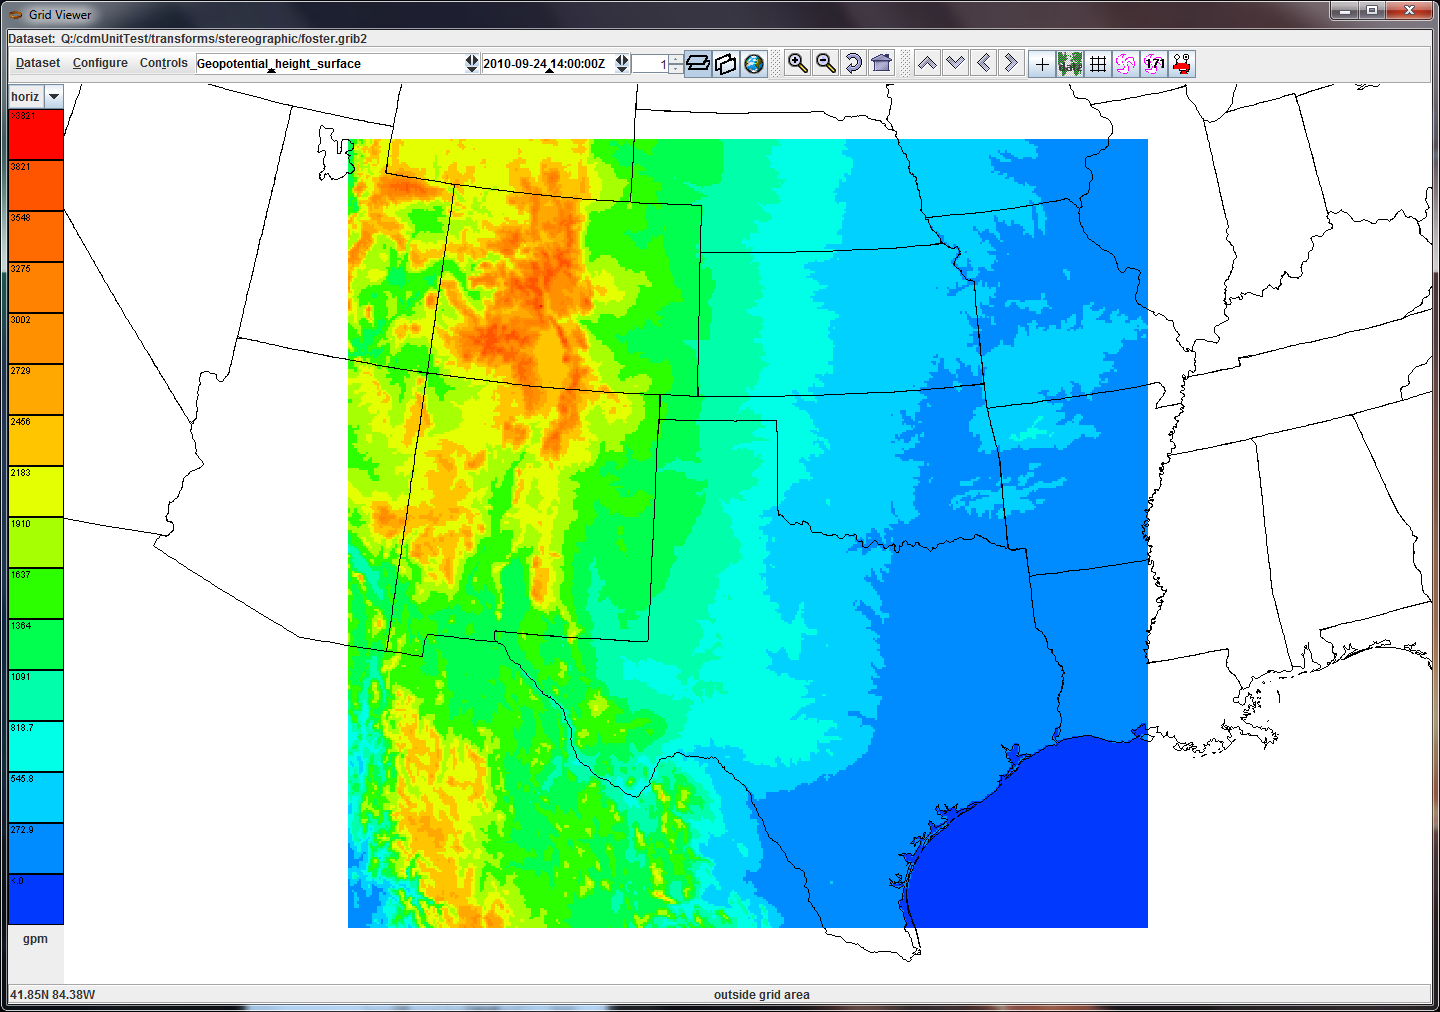Toggle the grid lines display button

pos(1098,64)
